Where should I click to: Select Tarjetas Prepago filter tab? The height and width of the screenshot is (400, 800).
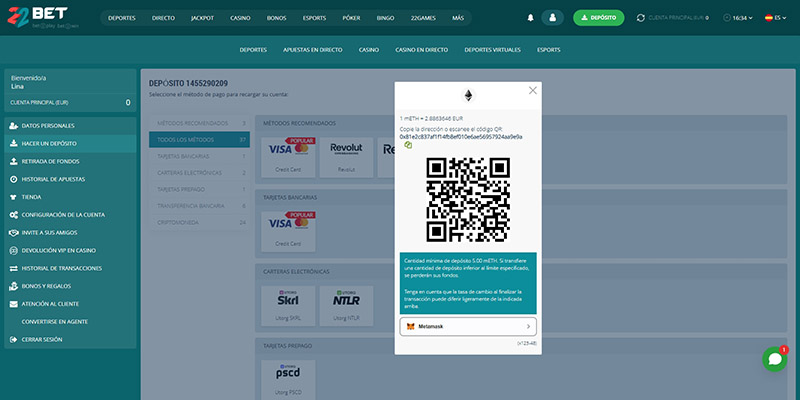[199, 189]
